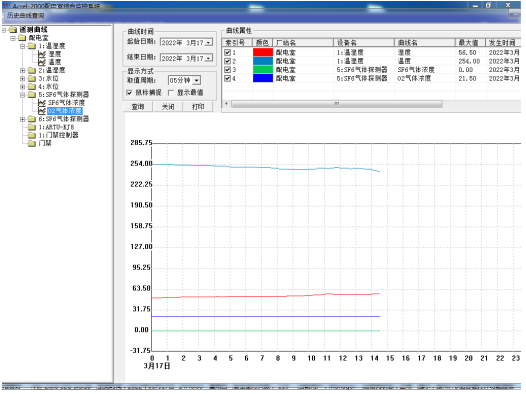526x394 pixels.
Task: Expand the 4:水位 tree node
Action: [22, 87]
